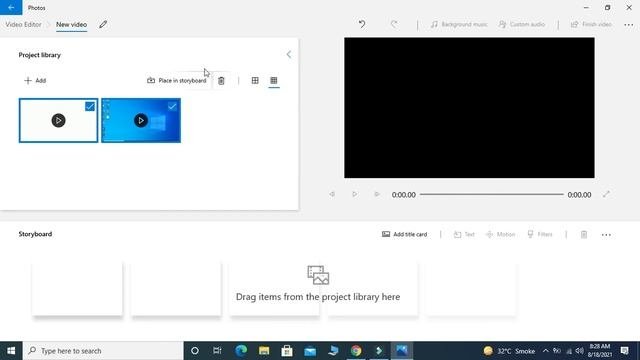Screen dimensions: 640x360
Task: Step forward one frame in preview
Action: click(x=377, y=195)
